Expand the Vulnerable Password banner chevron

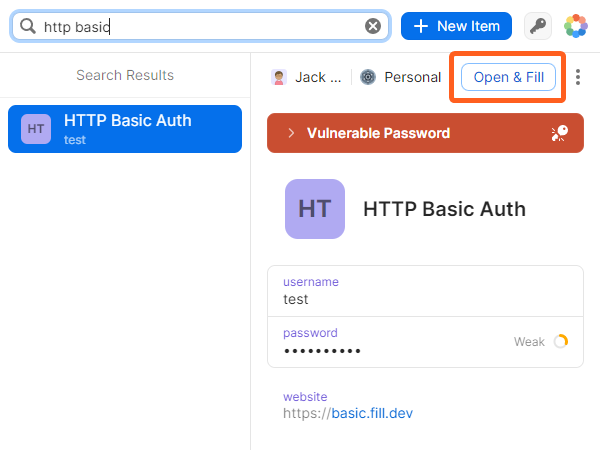(291, 133)
